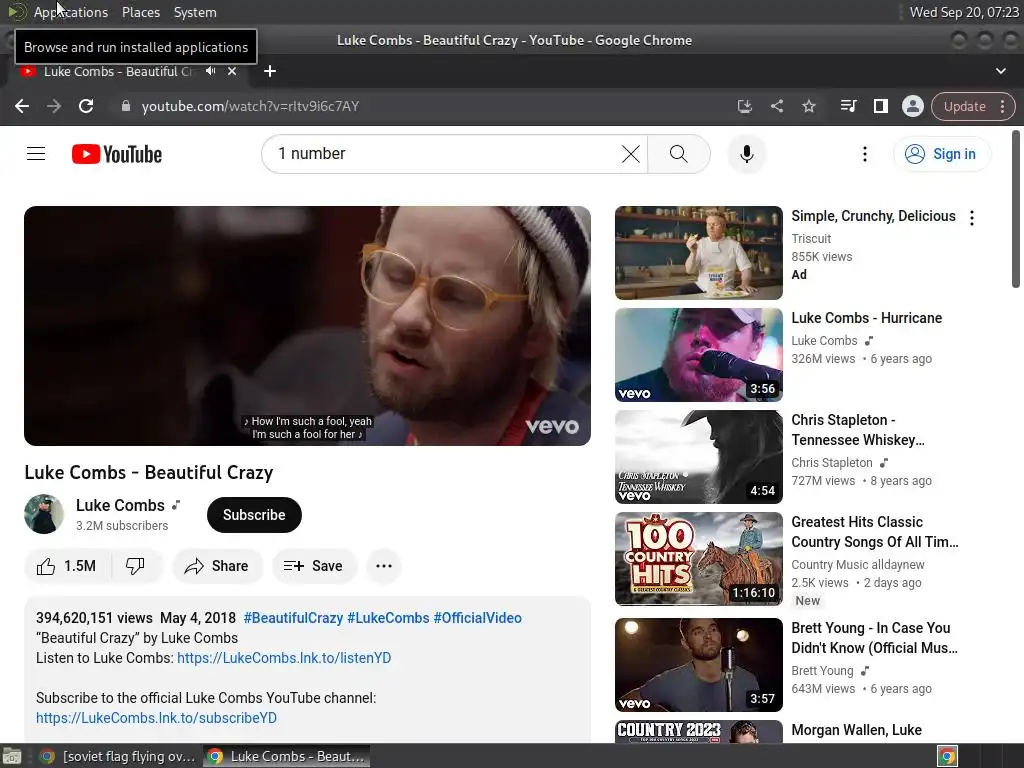
Task: Click show desktop icon in taskbar
Action: 12,756
